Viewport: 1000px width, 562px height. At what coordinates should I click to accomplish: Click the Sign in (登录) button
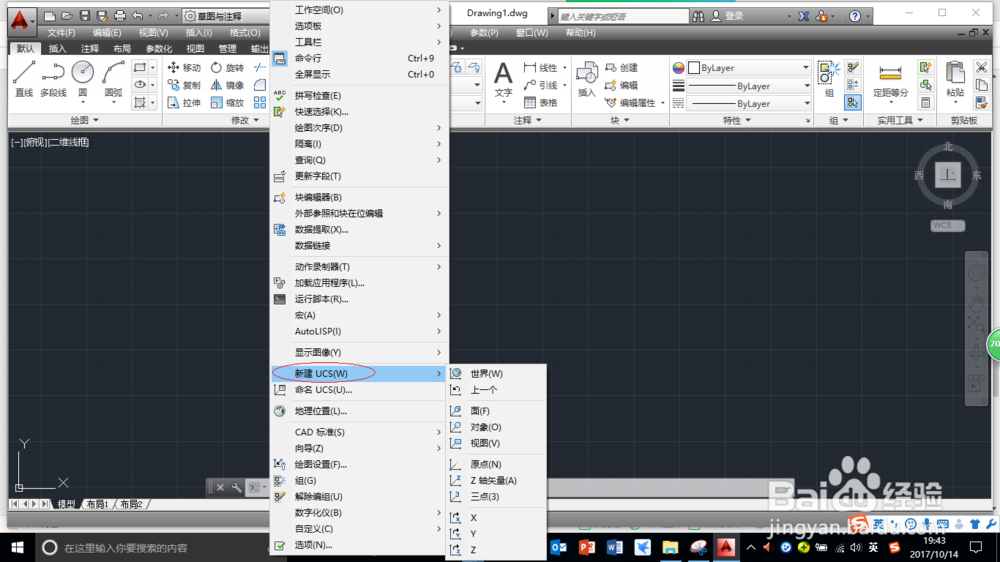[728, 16]
